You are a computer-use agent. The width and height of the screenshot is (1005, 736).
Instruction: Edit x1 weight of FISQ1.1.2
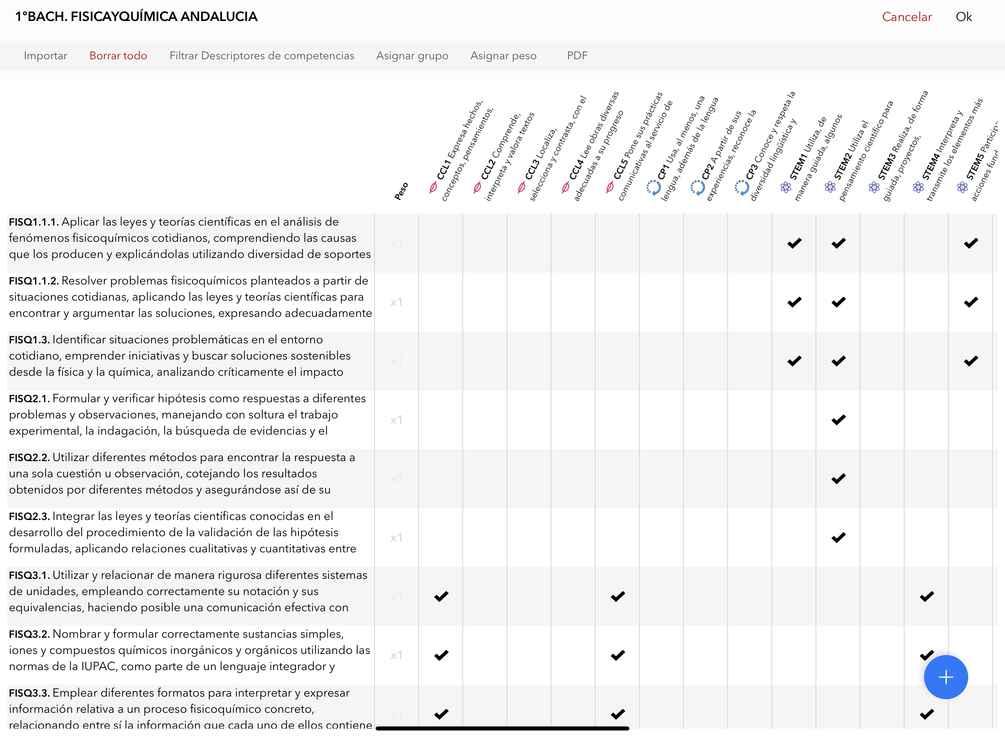(x=397, y=302)
